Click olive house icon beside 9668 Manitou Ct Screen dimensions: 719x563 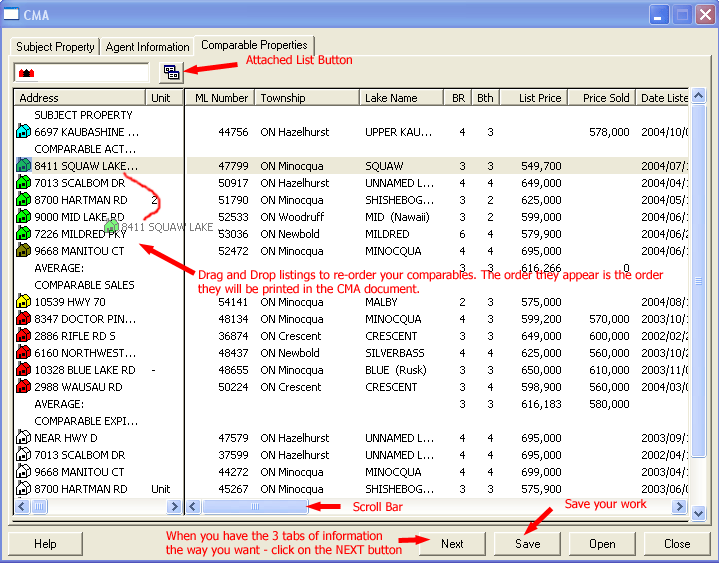point(24,251)
